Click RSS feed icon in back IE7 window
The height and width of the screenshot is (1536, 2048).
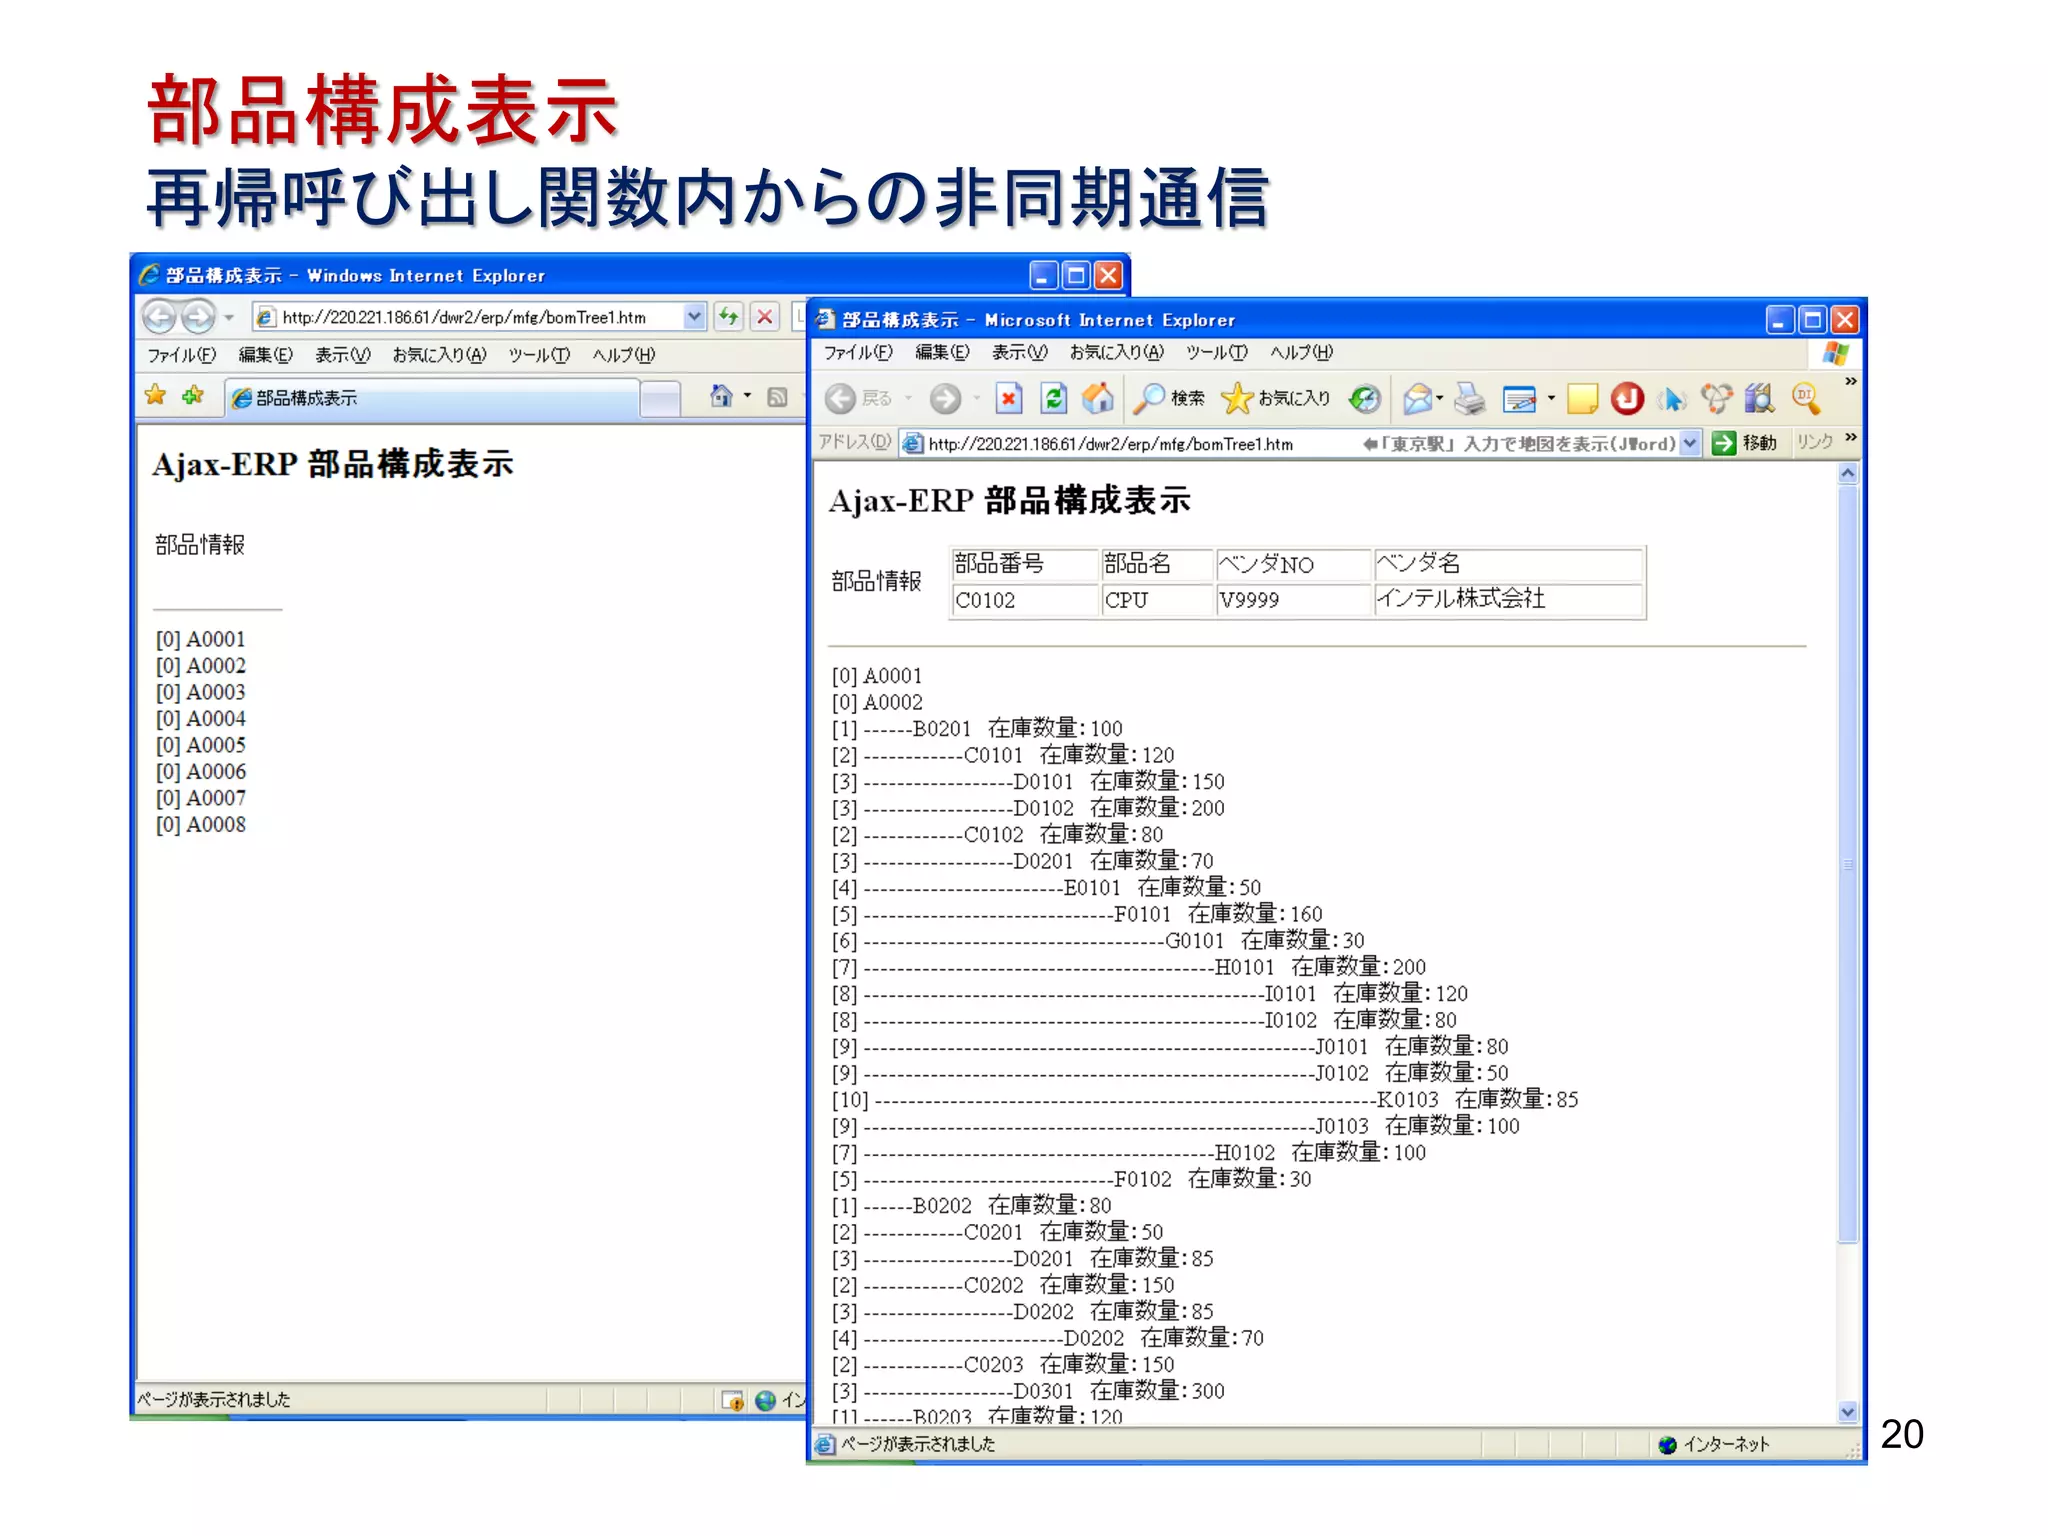[x=777, y=397]
